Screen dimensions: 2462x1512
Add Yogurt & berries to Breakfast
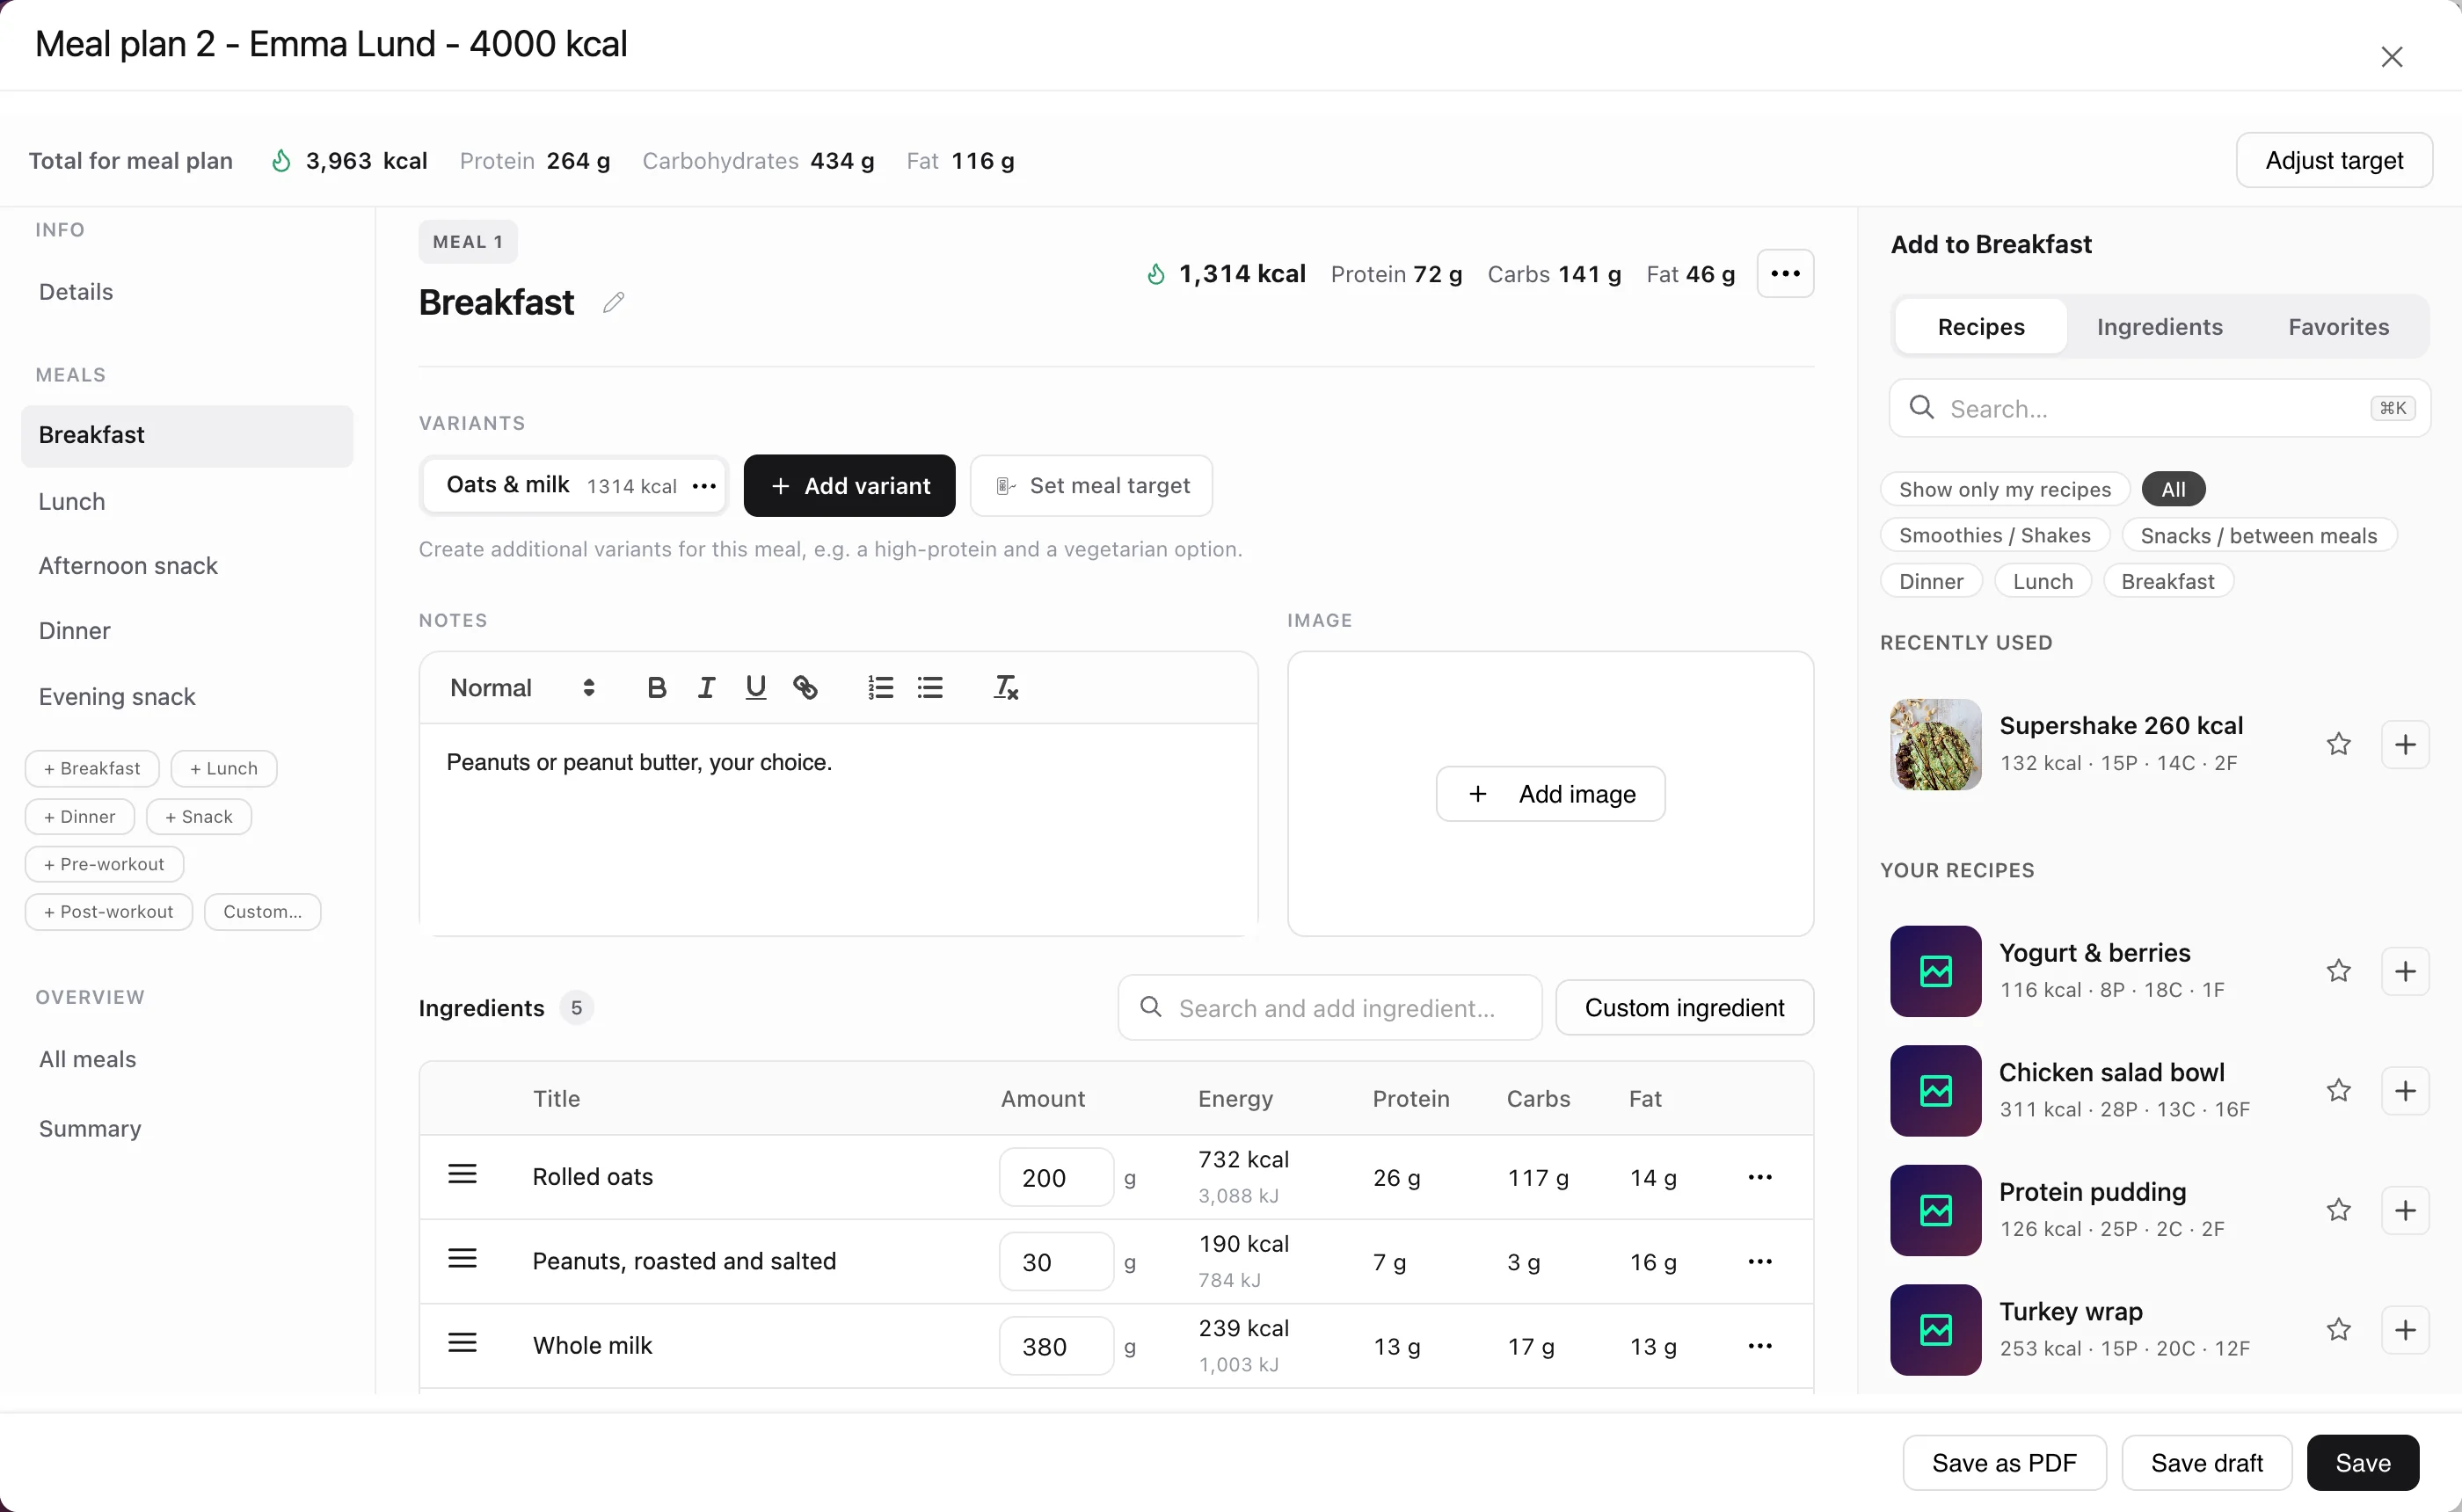[2405, 971]
